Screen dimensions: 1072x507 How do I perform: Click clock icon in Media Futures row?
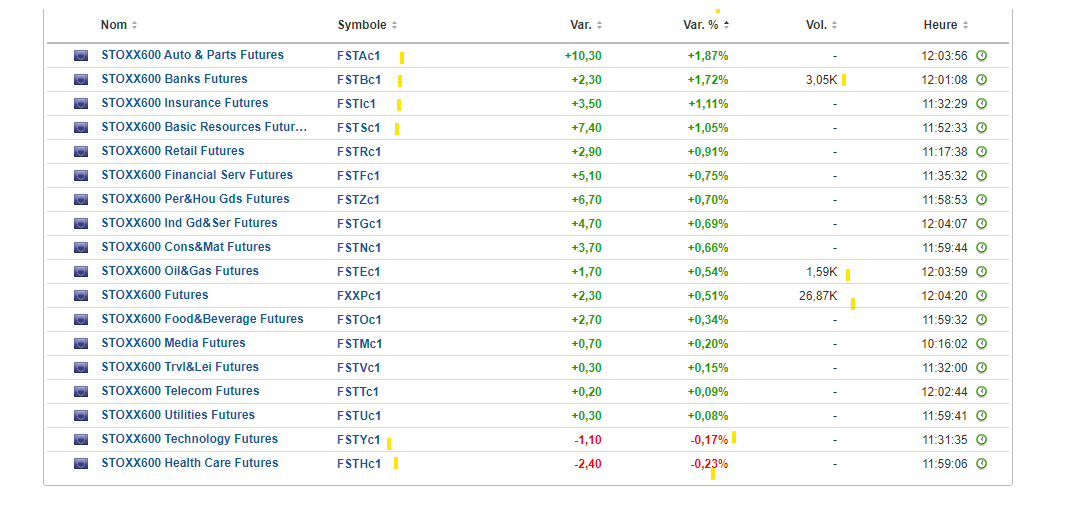tap(981, 344)
